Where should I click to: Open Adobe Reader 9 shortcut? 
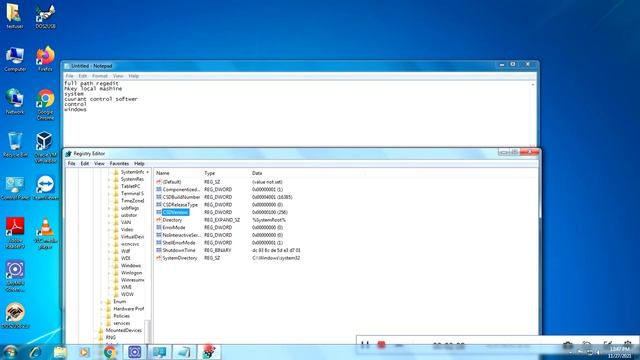point(15,233)
